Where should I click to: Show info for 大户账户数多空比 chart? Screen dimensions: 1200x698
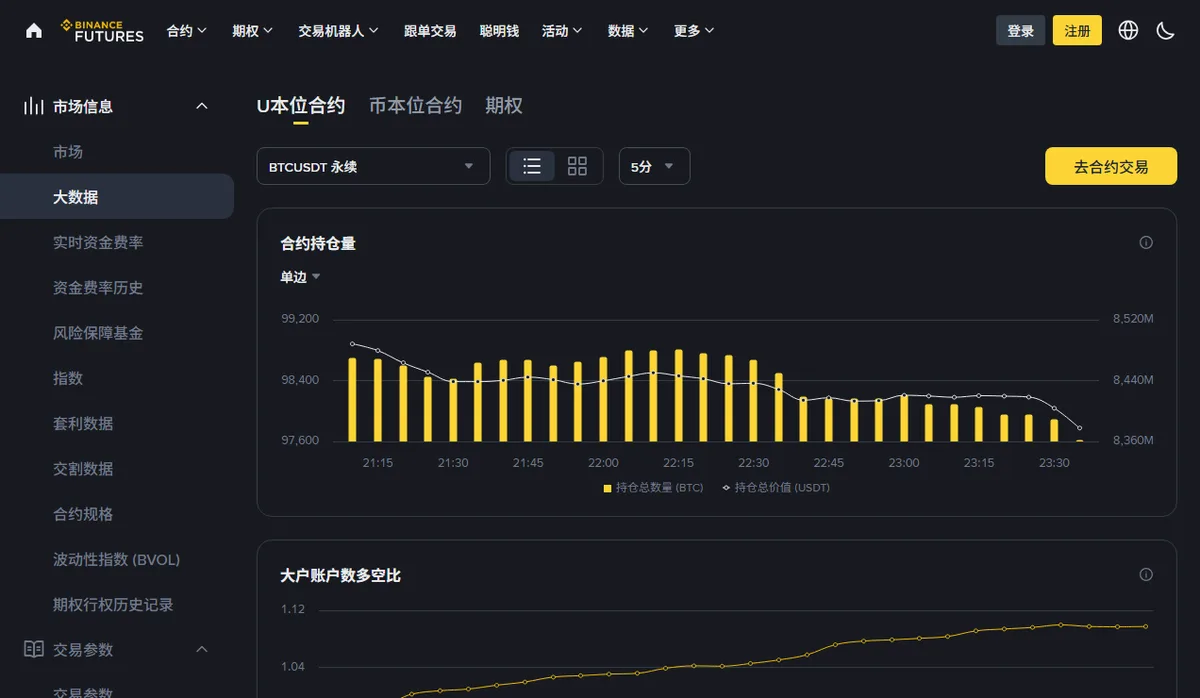(x=1146, y=575)
